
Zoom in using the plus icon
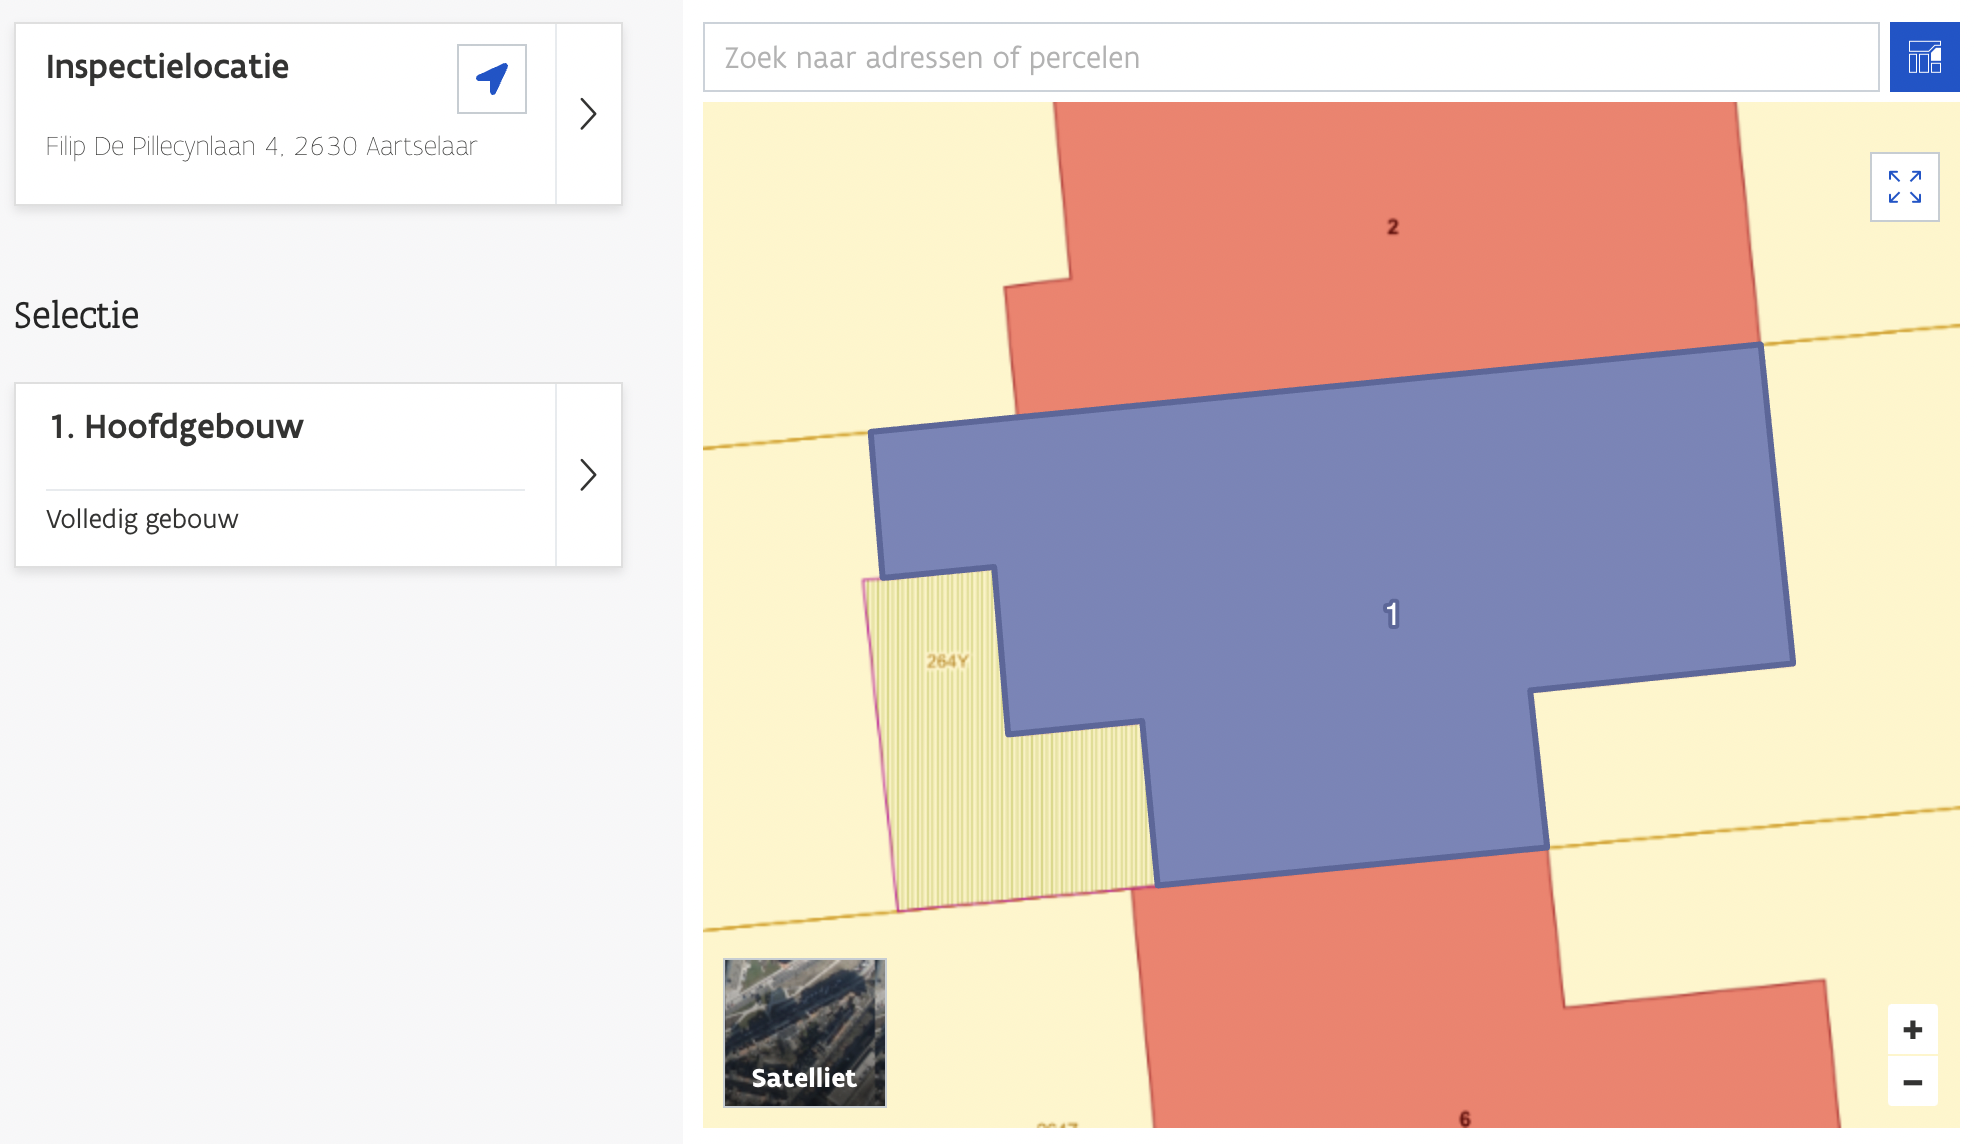tap(1911, 1029)
